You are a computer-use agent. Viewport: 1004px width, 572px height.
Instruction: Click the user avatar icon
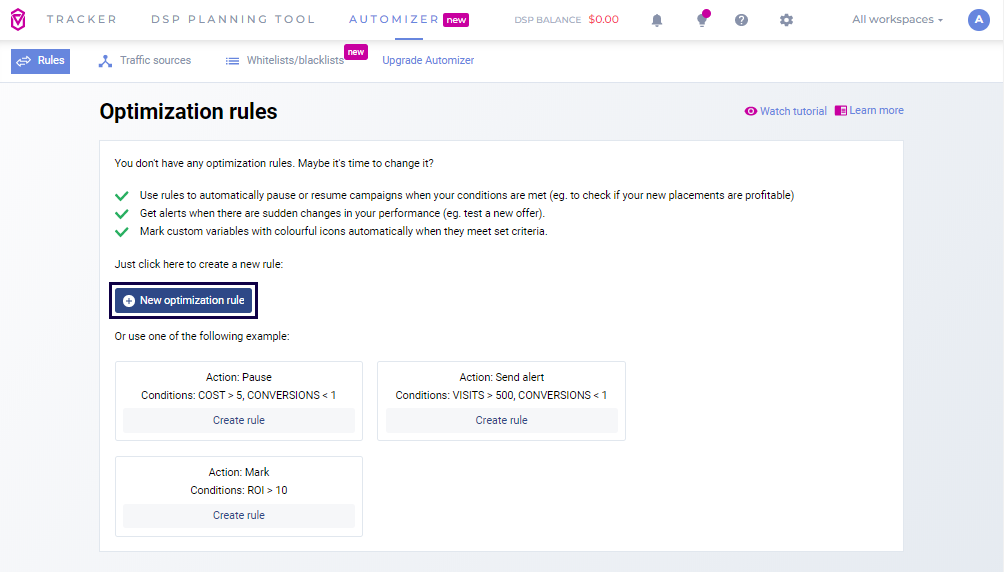[x=978, y=20]
